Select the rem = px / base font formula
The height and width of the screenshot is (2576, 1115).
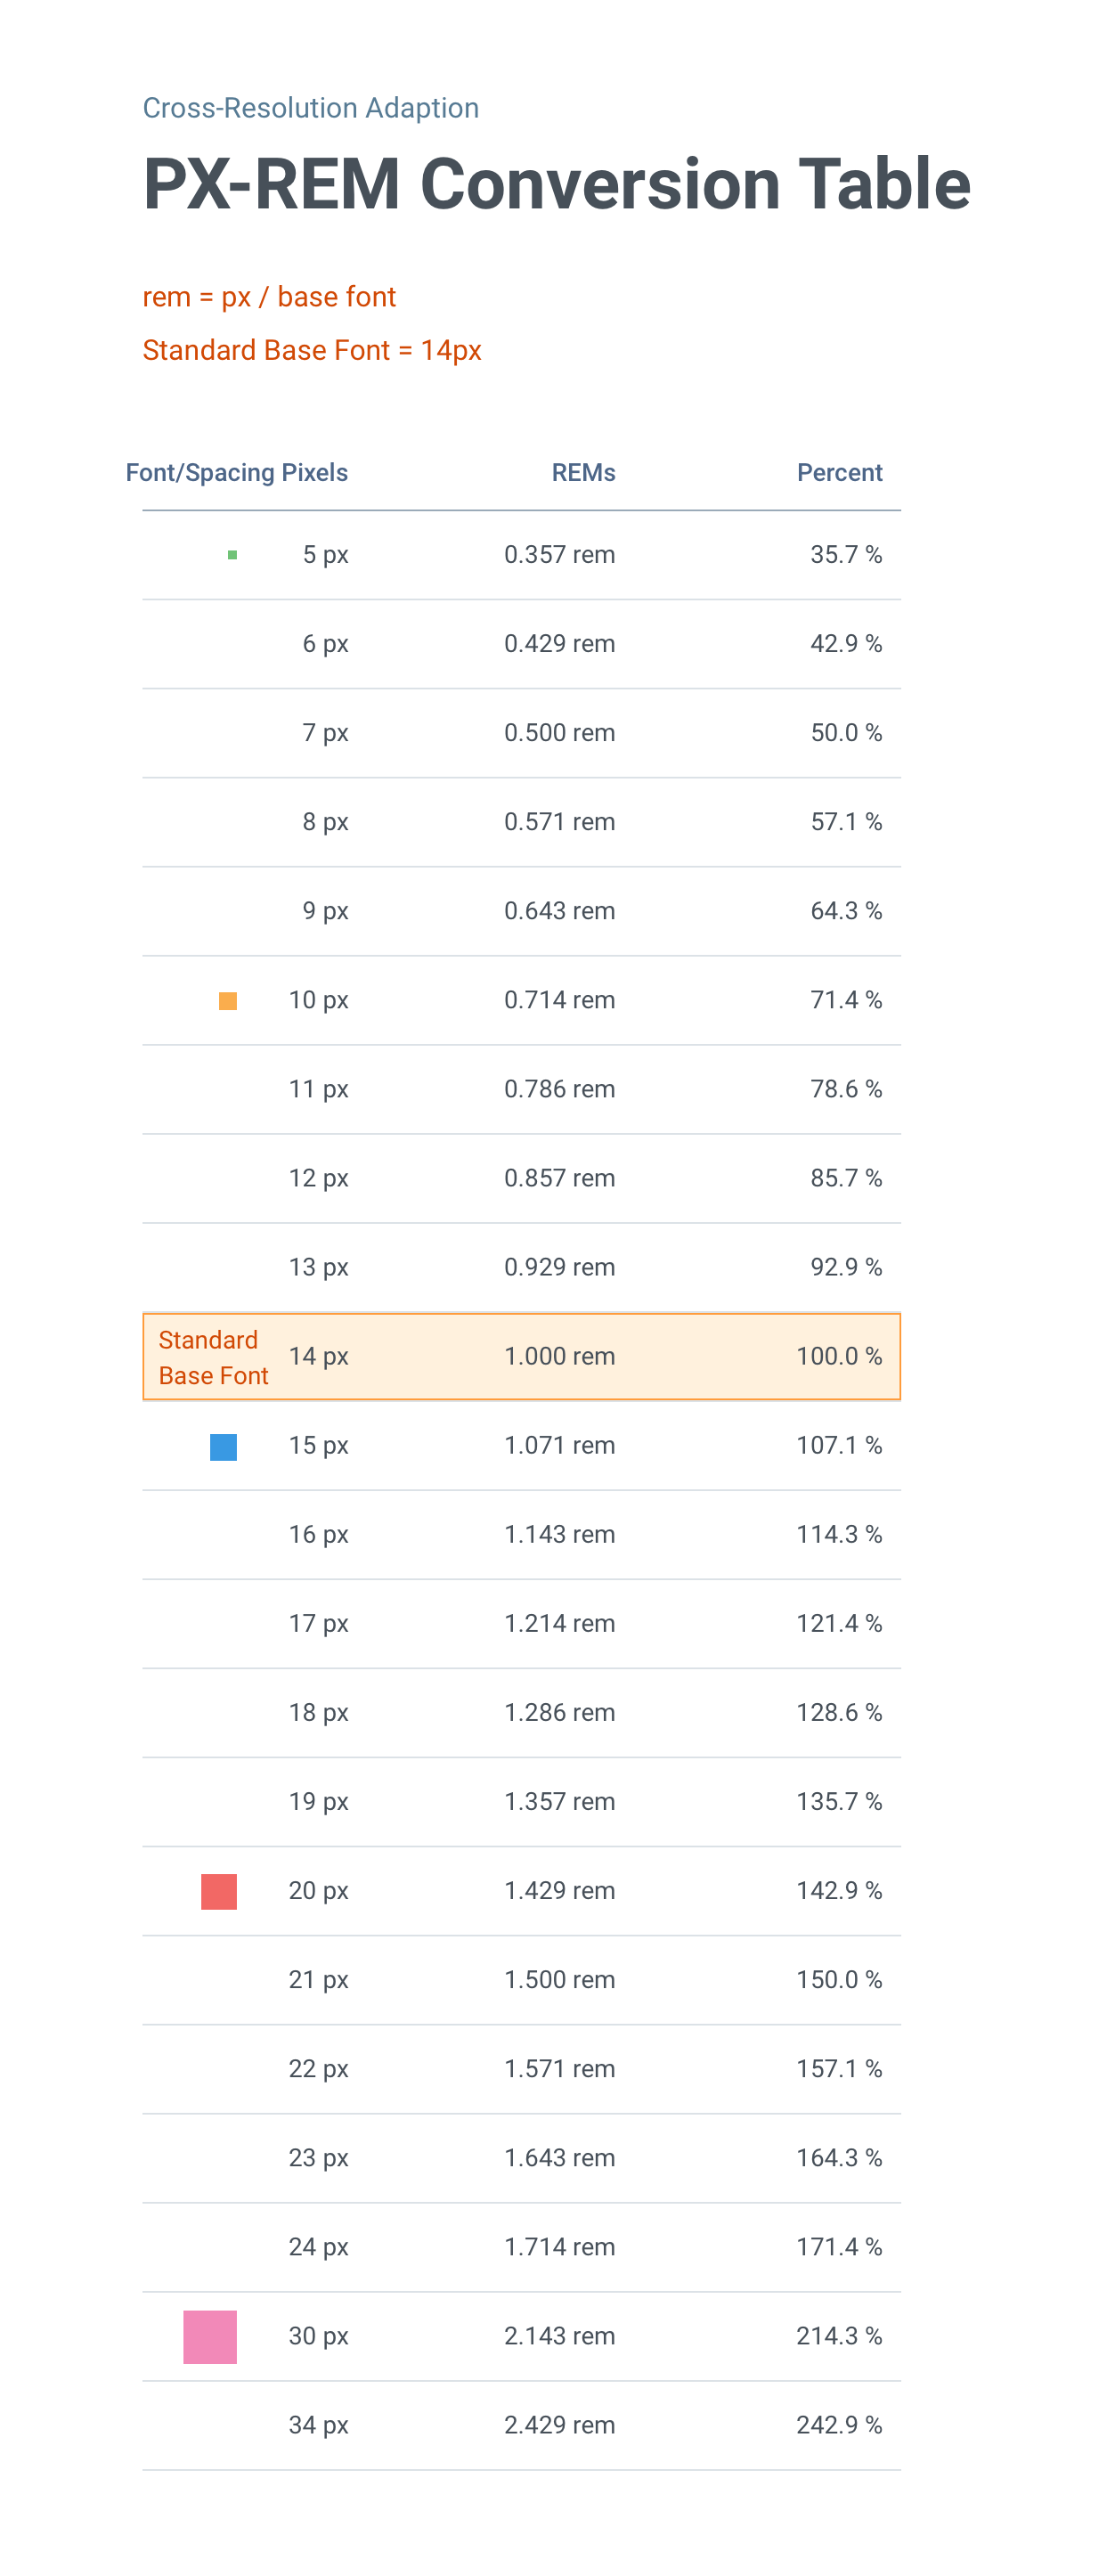pyautogui.click(x=269, y=297)
